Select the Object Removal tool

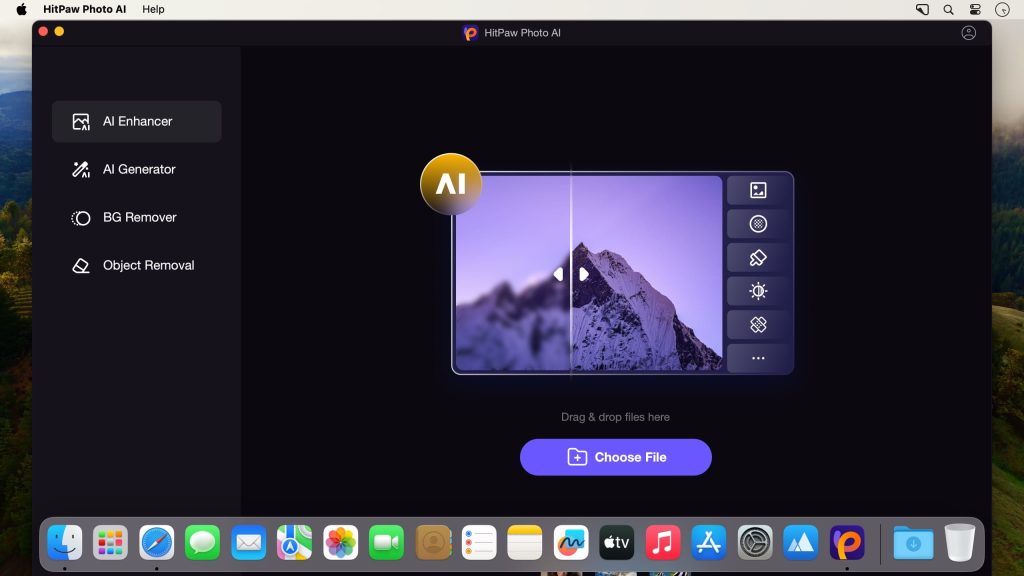click(x=136, y=265)
